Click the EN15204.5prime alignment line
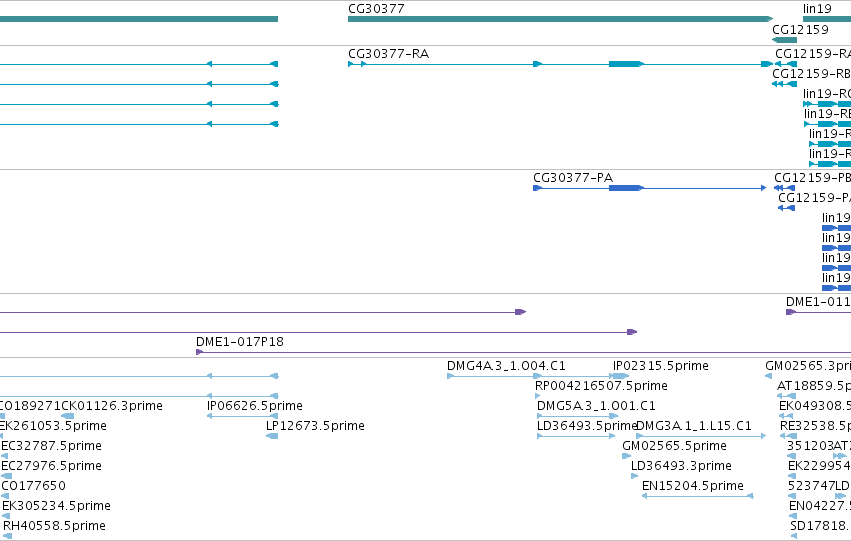 tap(697, 496)
